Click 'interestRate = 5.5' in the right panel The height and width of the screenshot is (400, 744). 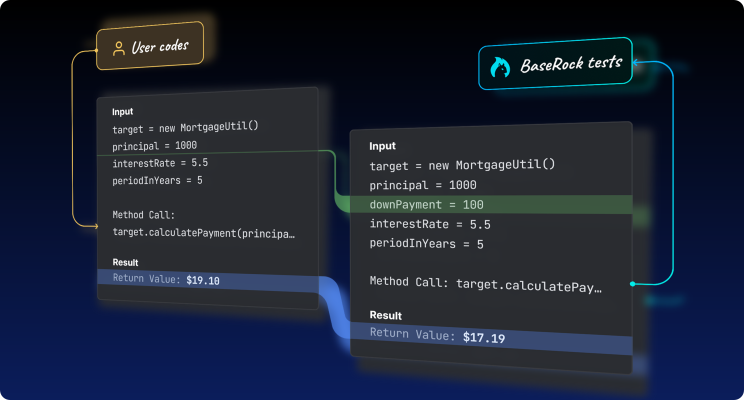coord(430,224)
